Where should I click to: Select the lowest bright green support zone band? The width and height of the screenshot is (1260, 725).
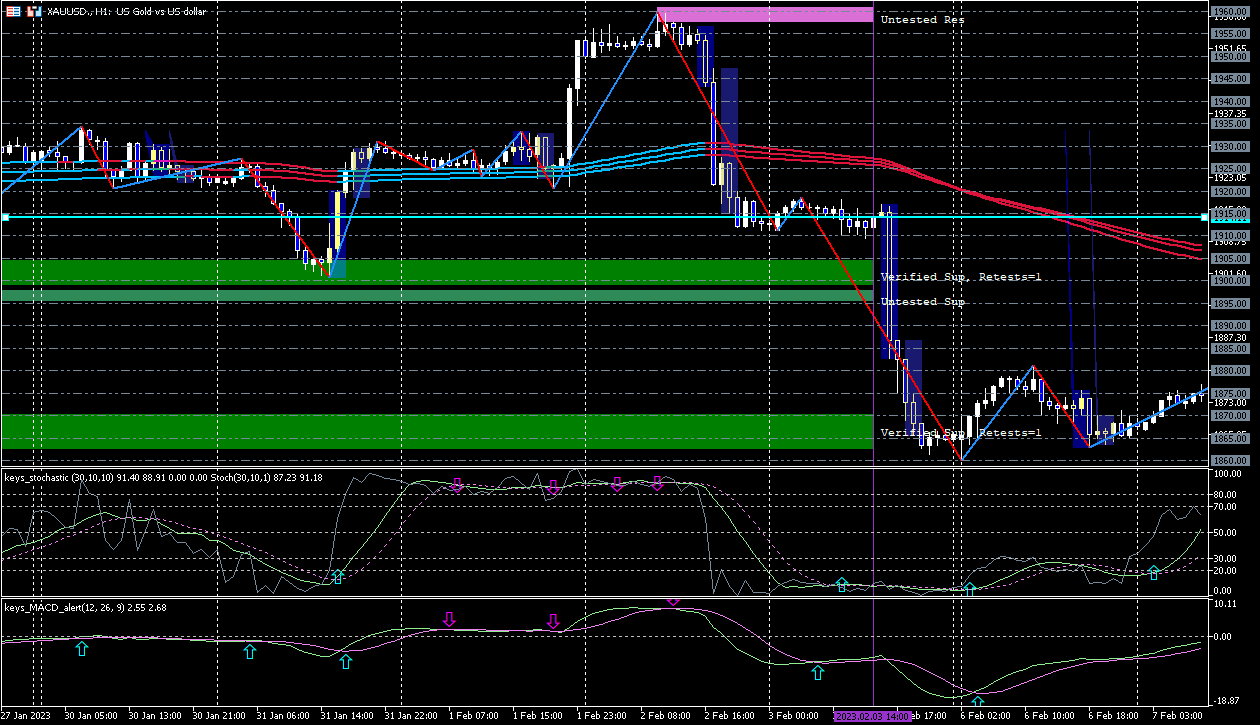(437, 431)
